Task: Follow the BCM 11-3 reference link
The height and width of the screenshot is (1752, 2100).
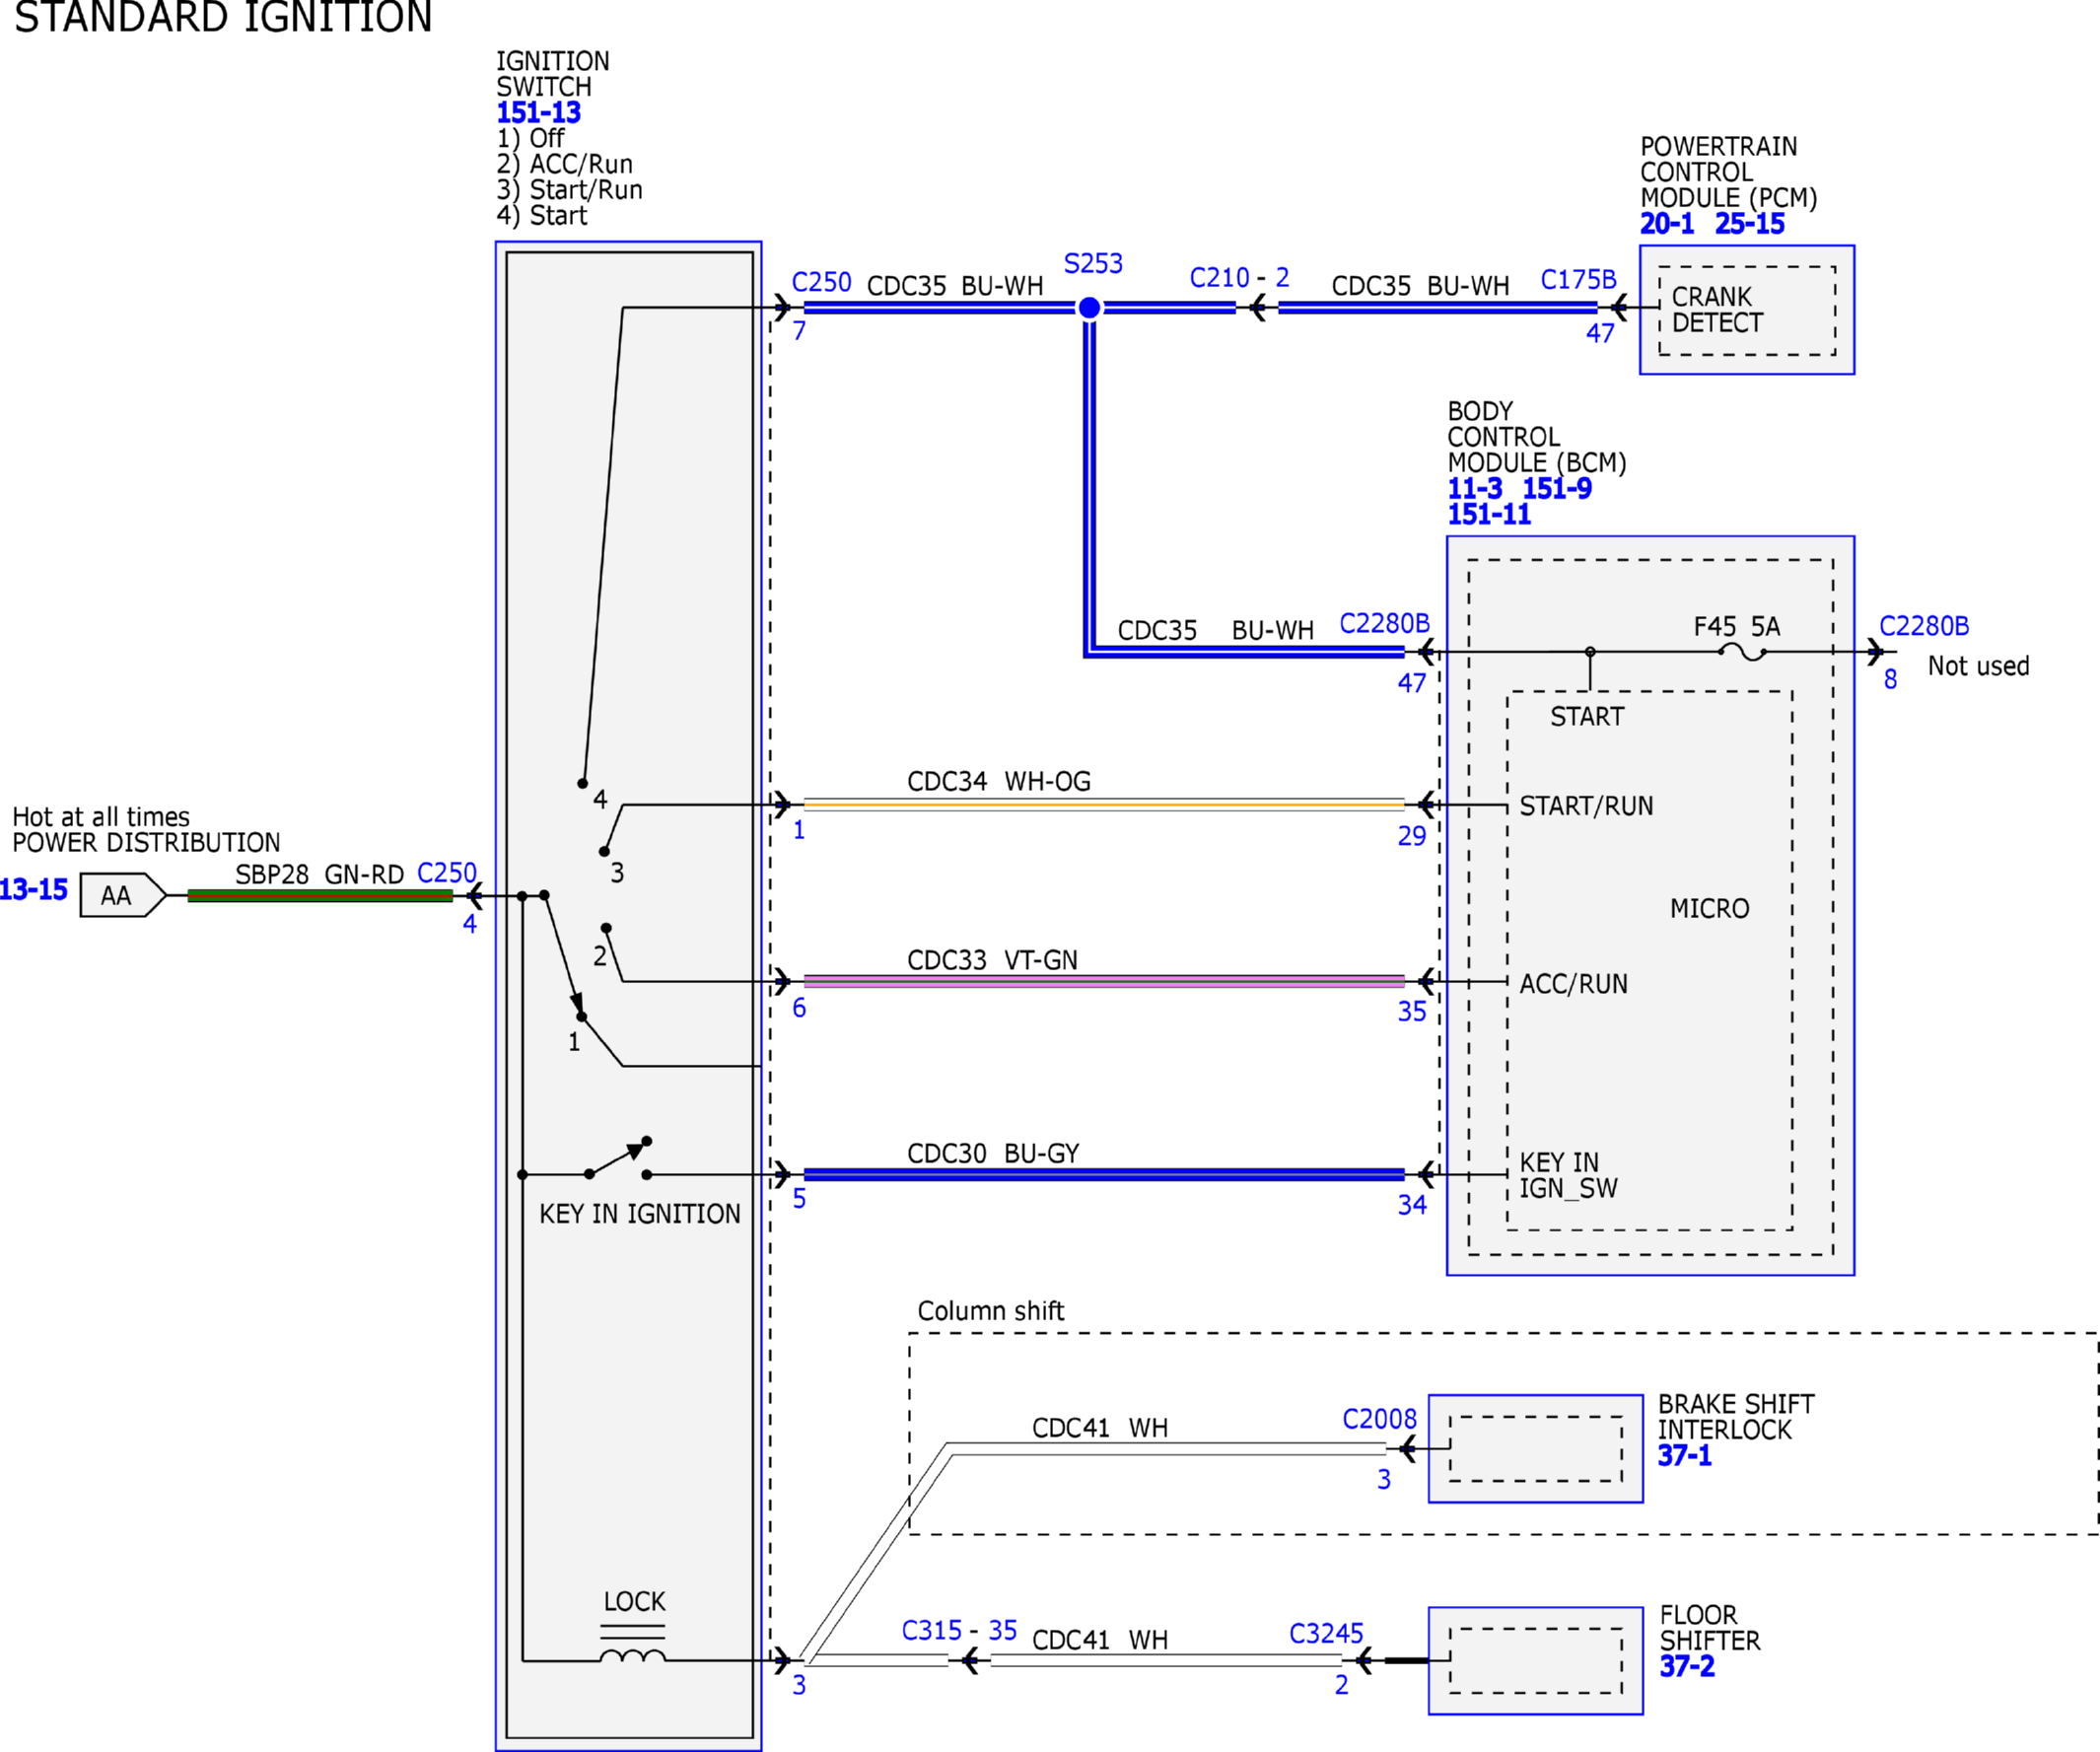Action: 1474,488
